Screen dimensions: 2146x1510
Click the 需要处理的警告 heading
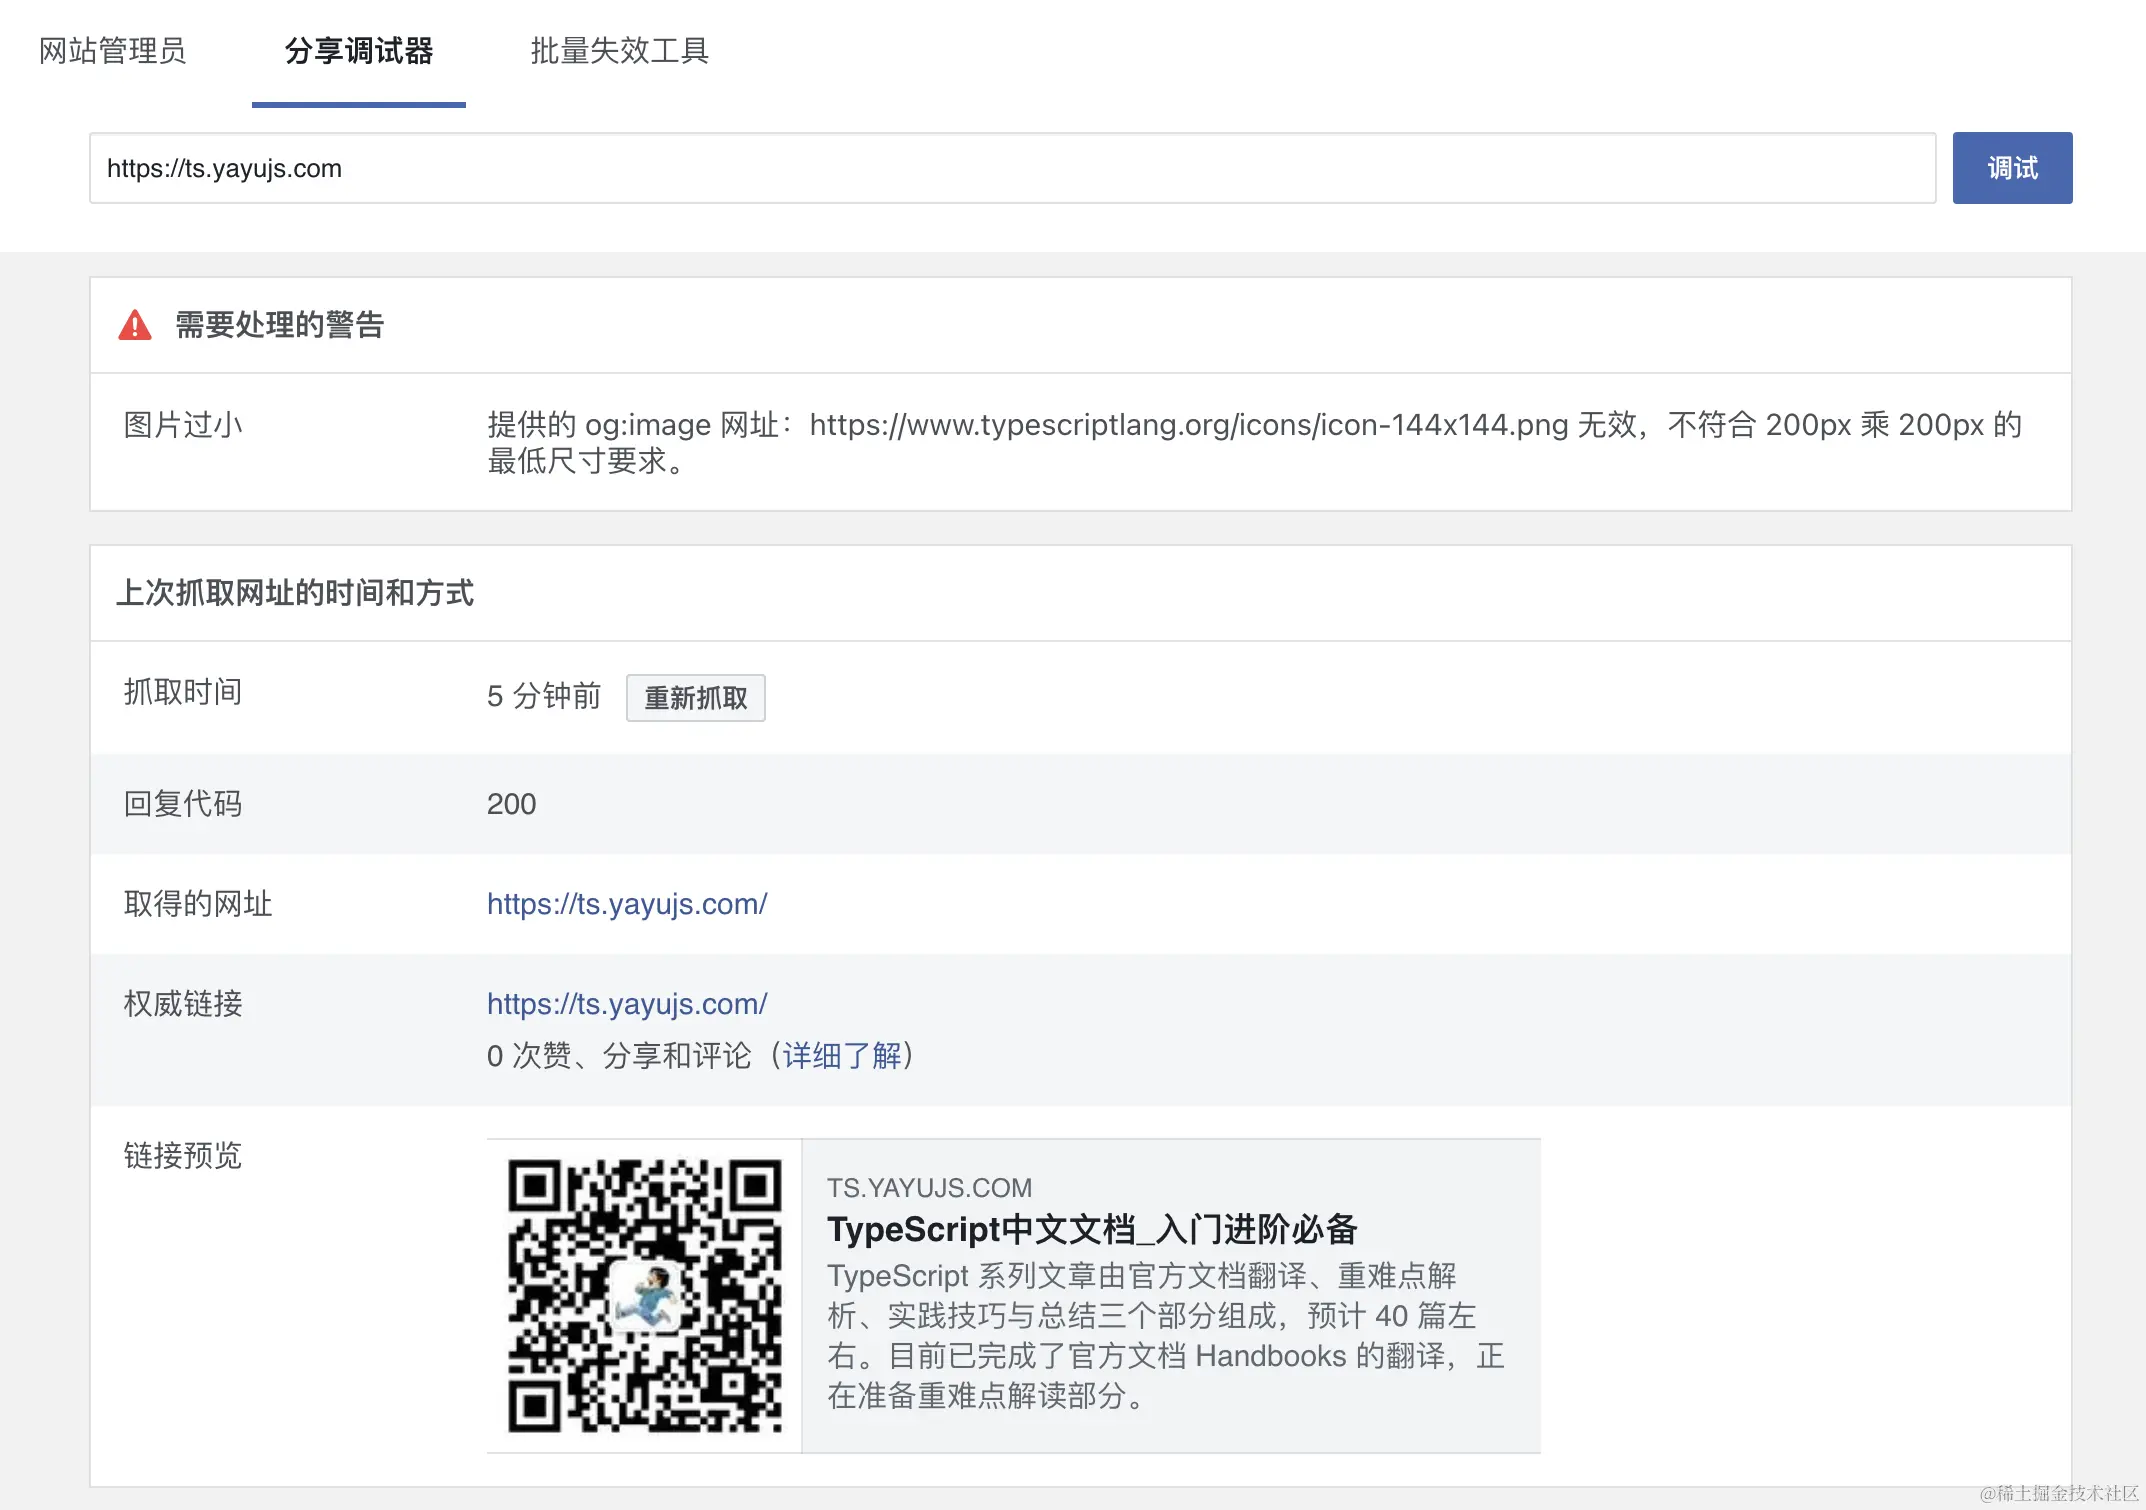(x=279, y=325)
